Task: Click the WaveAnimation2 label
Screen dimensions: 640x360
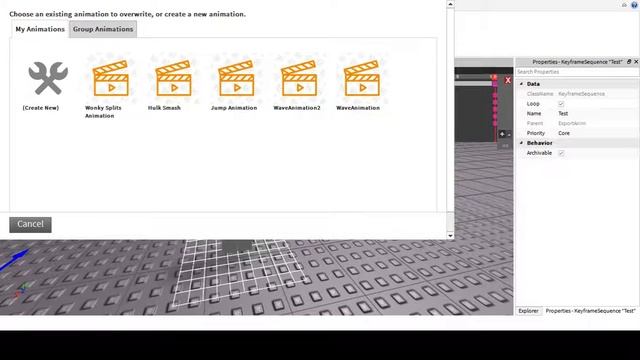Action: [x=297, y=108]
